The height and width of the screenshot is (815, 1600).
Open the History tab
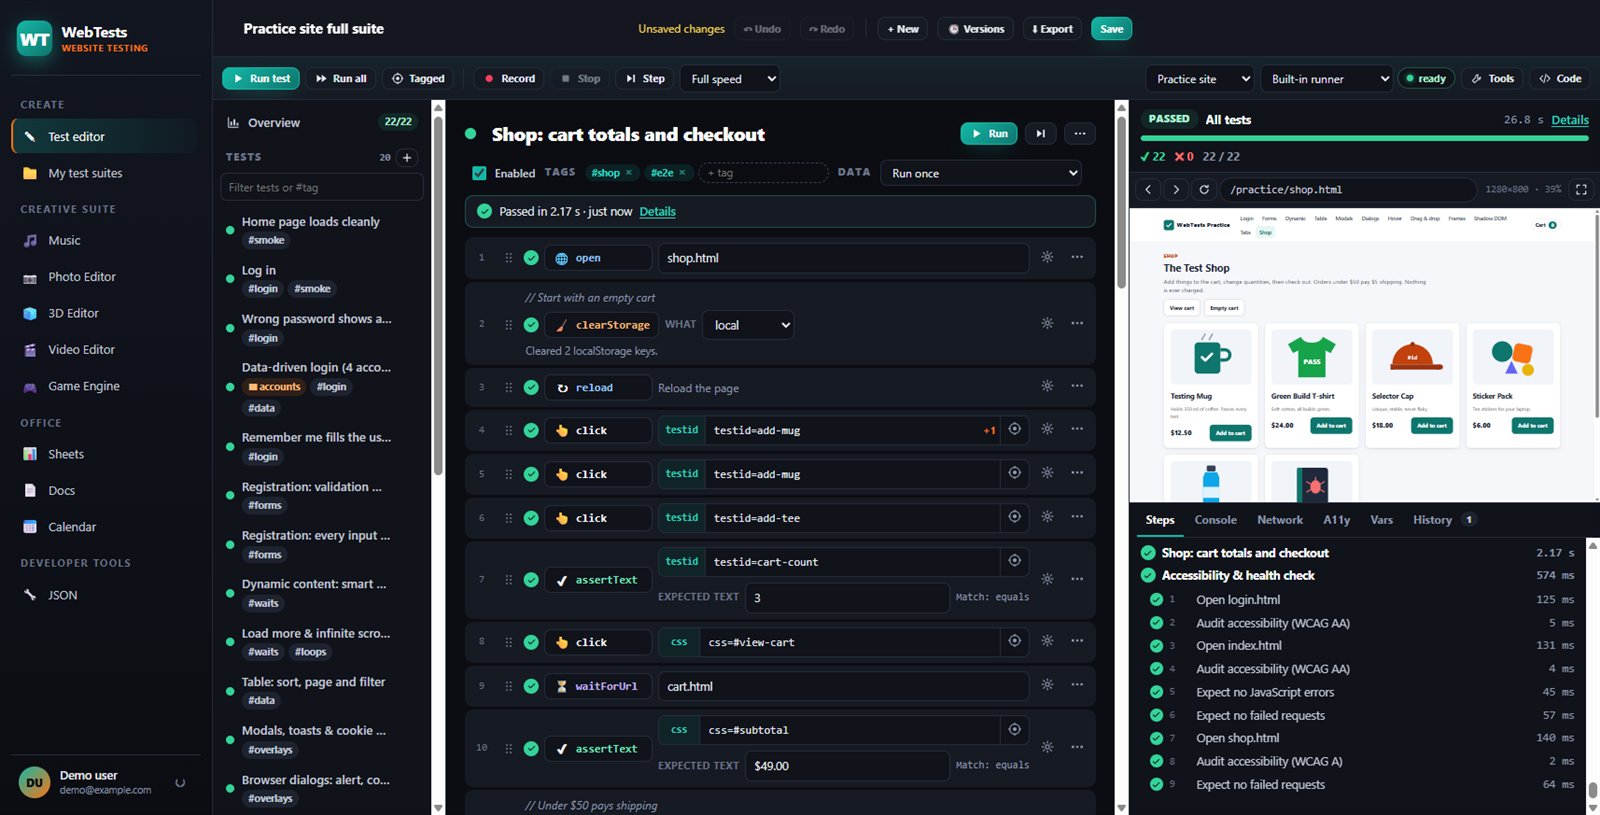pos(1443,520)
